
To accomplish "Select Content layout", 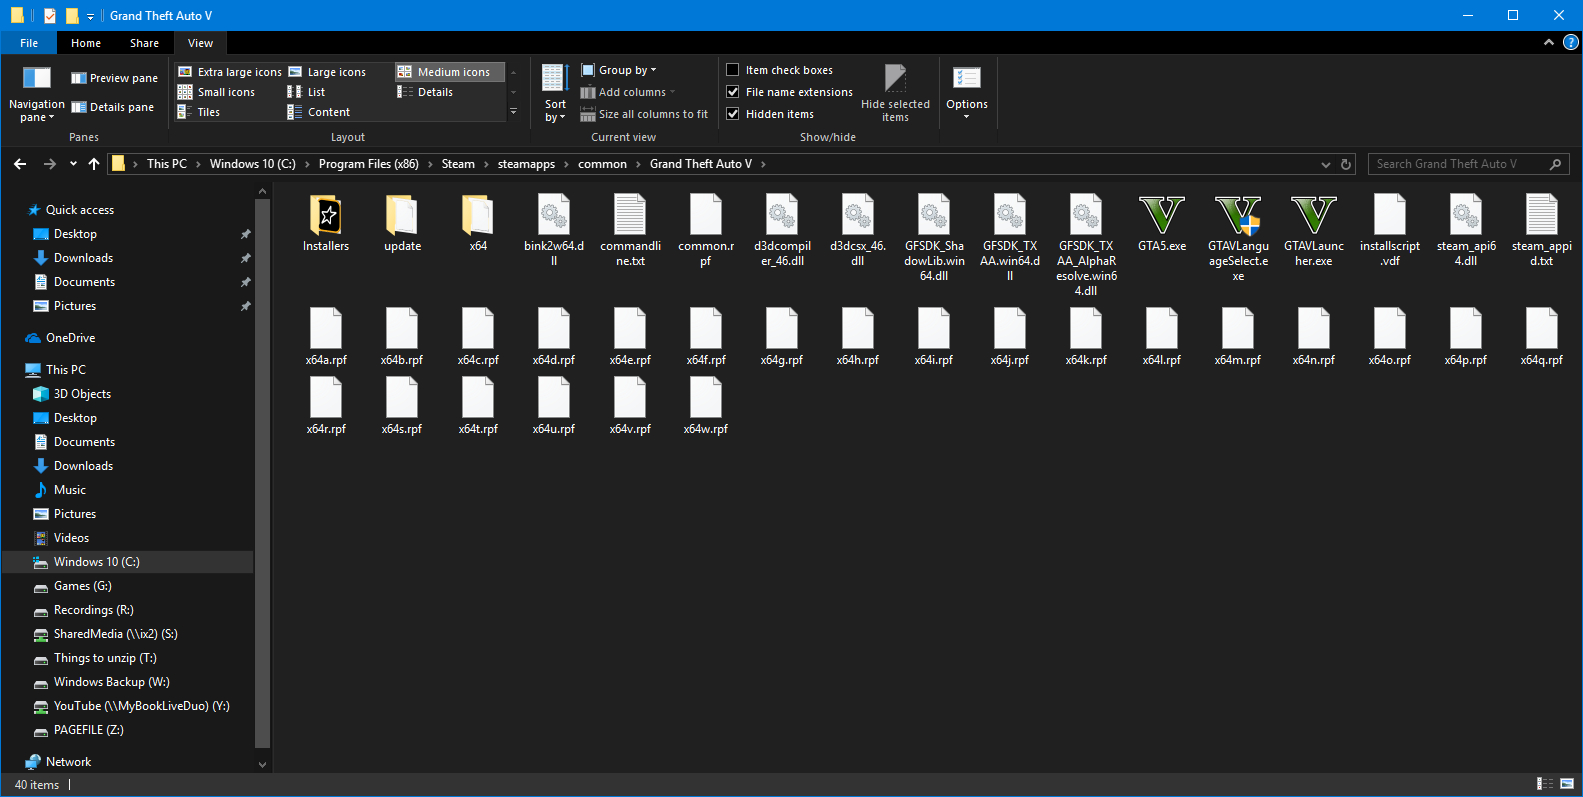I will coord(319,112).
